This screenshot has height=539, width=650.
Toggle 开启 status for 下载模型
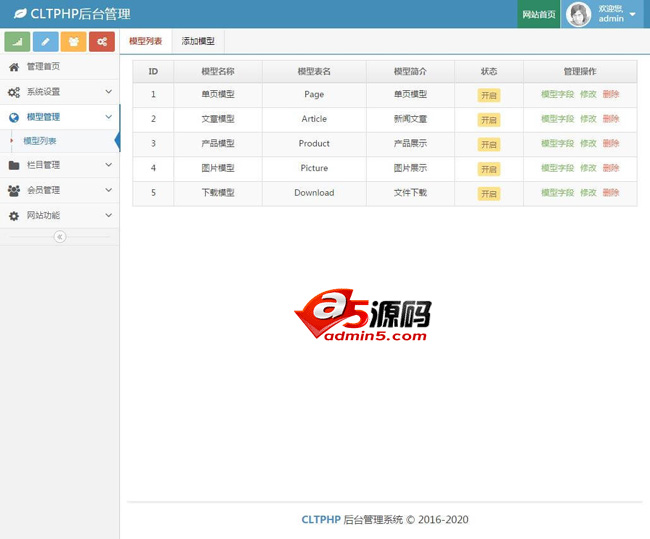point(489,194)
